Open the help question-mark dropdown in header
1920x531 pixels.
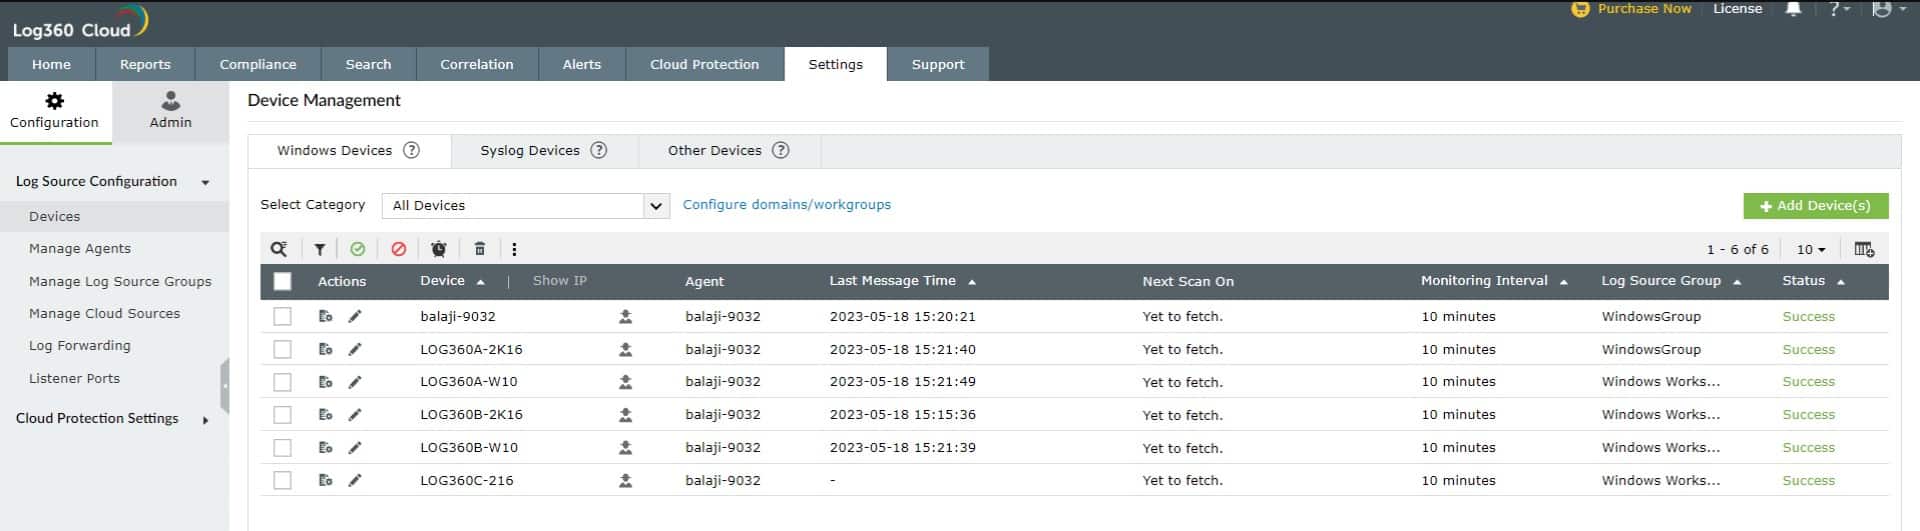tap(1840, 9)
